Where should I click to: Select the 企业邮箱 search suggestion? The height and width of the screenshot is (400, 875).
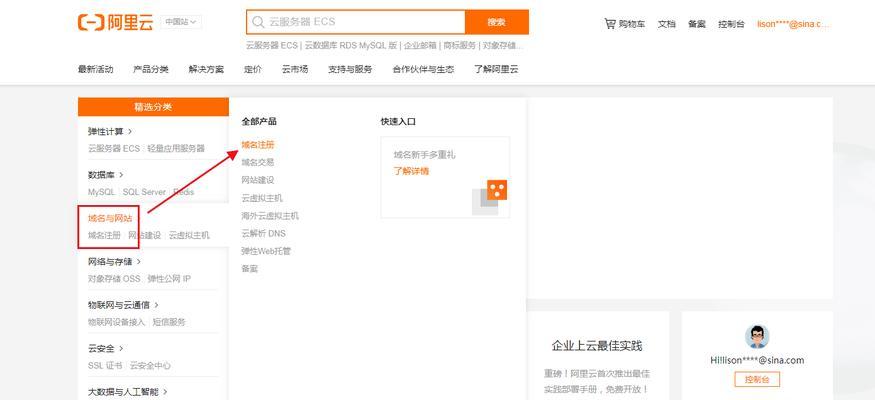[420, 45]
